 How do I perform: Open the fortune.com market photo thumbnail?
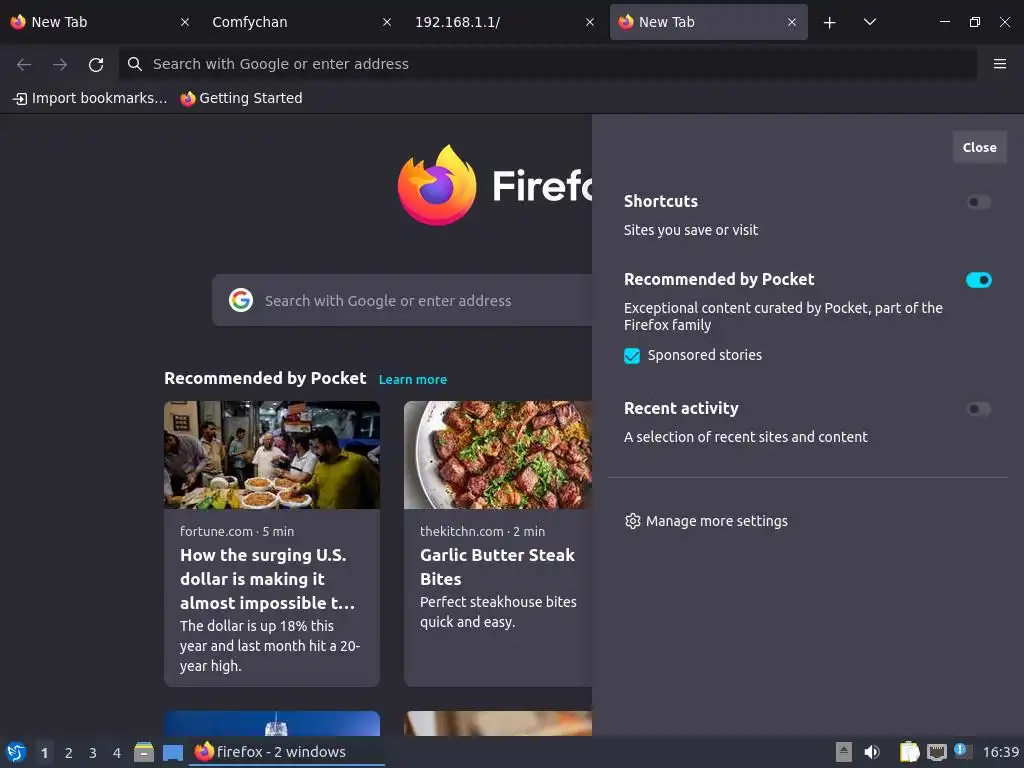click(272, 455)
